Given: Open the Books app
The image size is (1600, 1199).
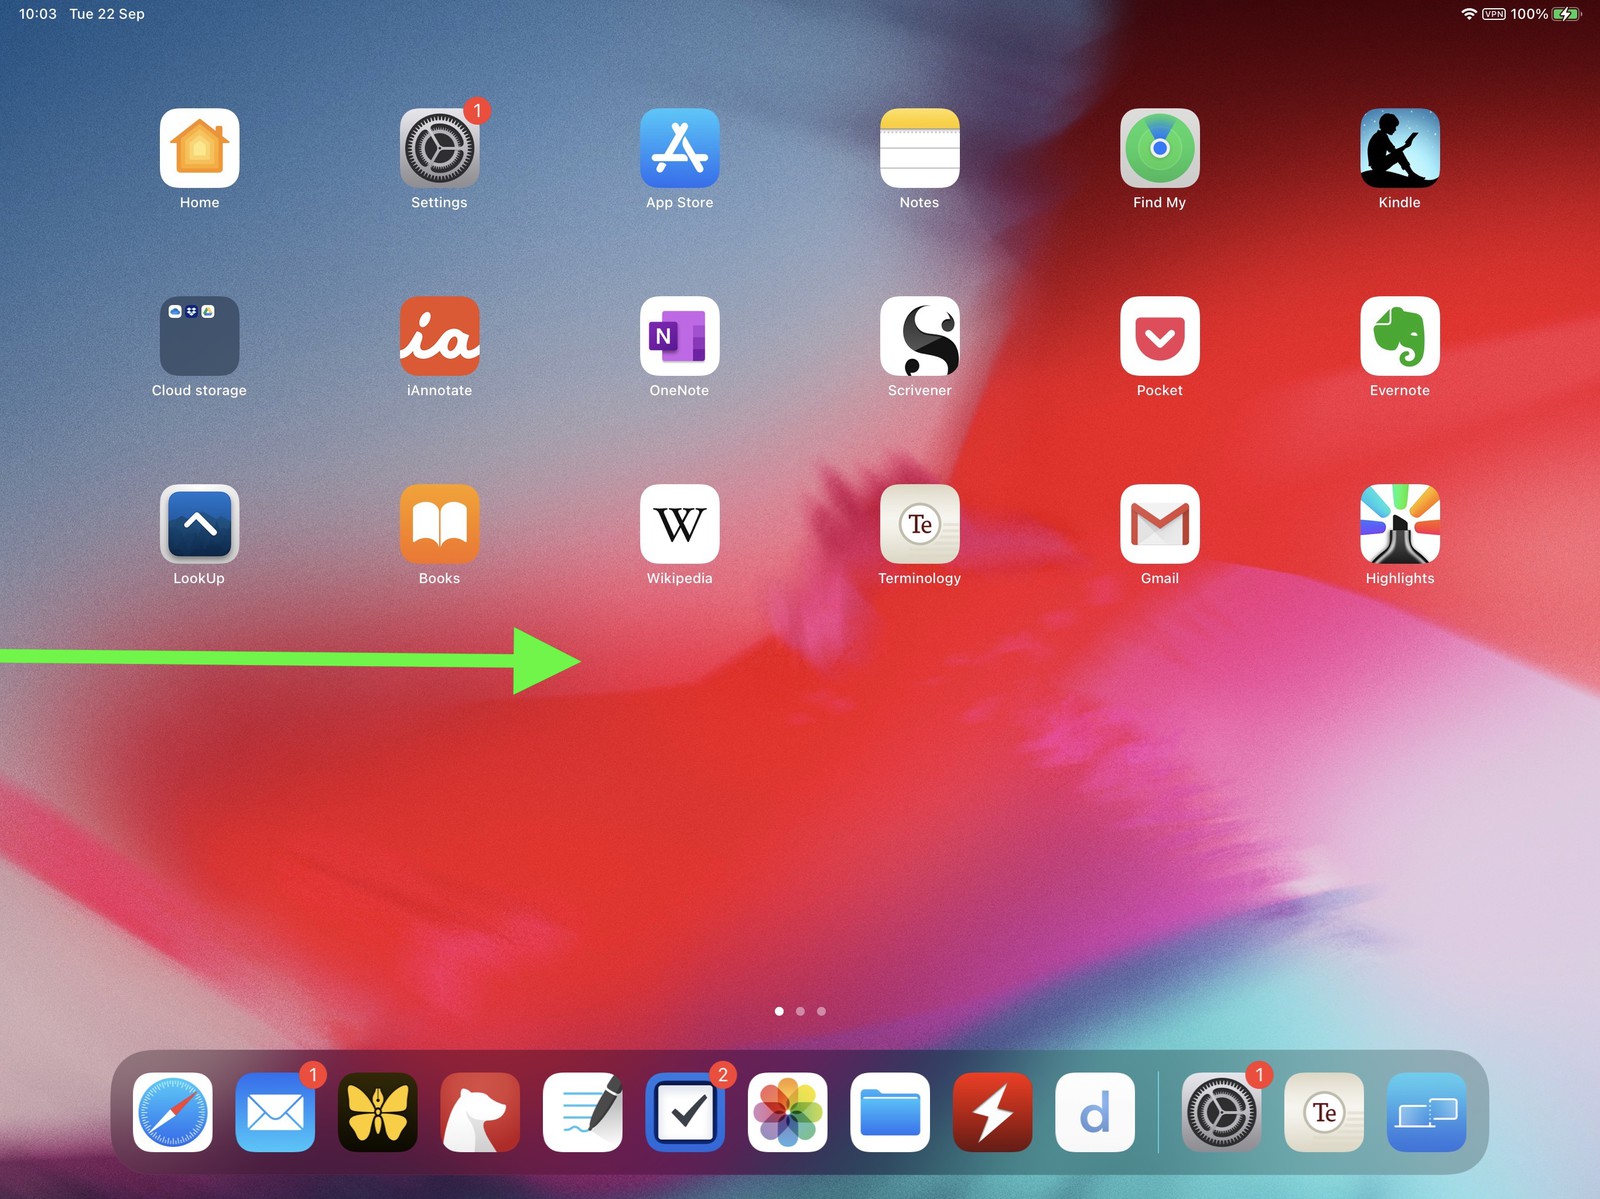Looking at the screenshot, I should (x=439, y=524).
